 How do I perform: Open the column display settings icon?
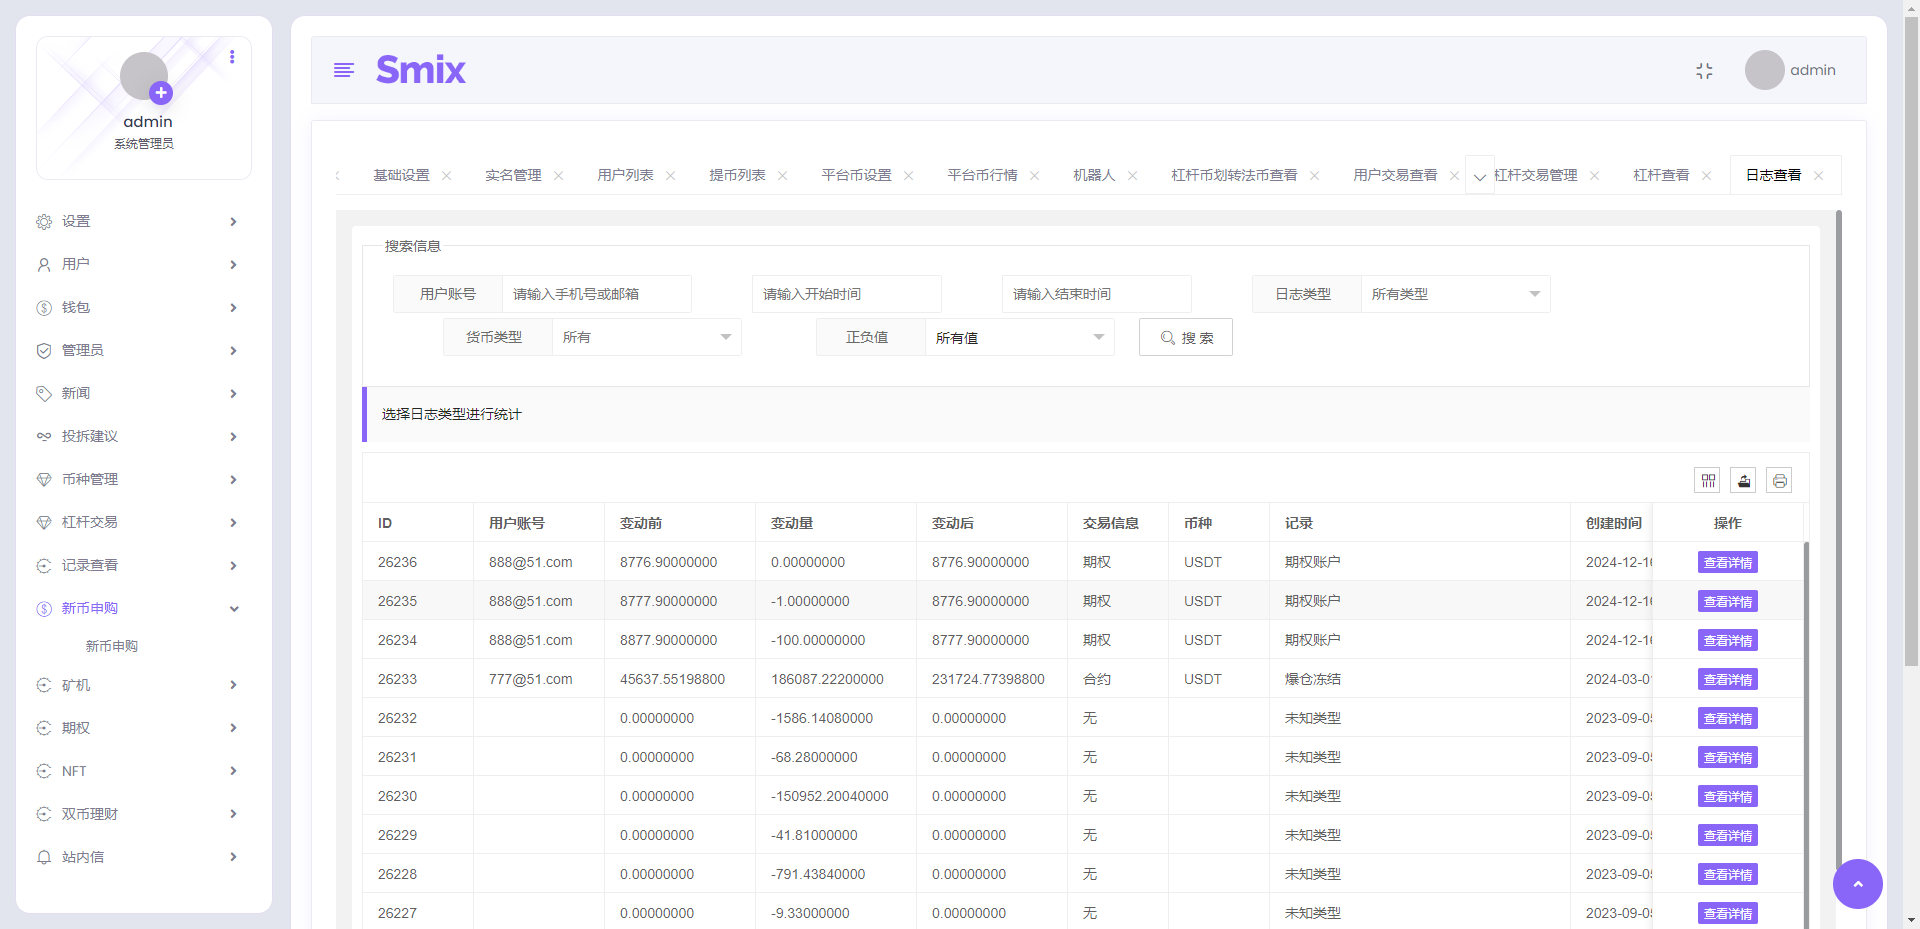coord(1707,480)
